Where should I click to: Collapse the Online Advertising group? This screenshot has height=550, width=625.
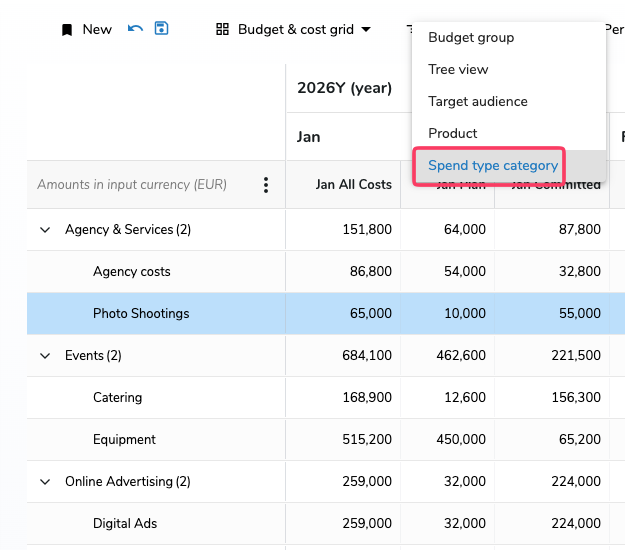45,482
